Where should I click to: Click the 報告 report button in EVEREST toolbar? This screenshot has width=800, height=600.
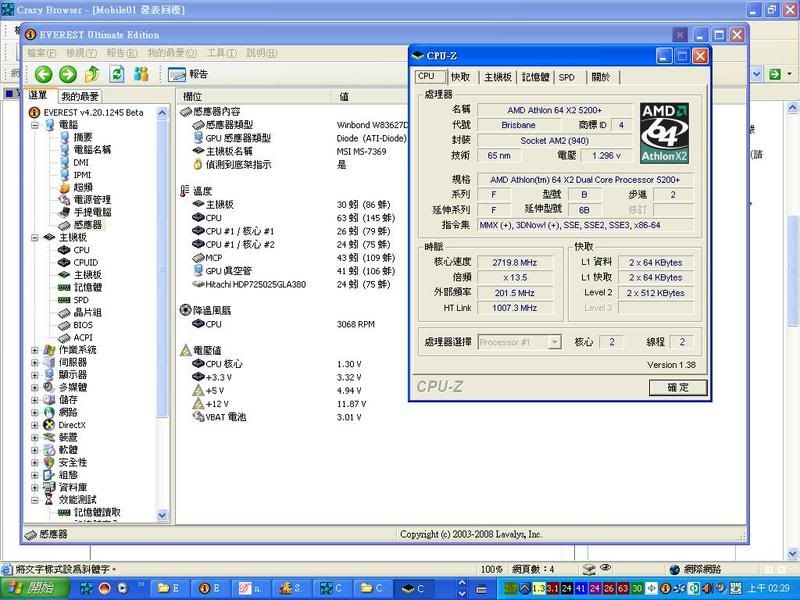(189, 74)
